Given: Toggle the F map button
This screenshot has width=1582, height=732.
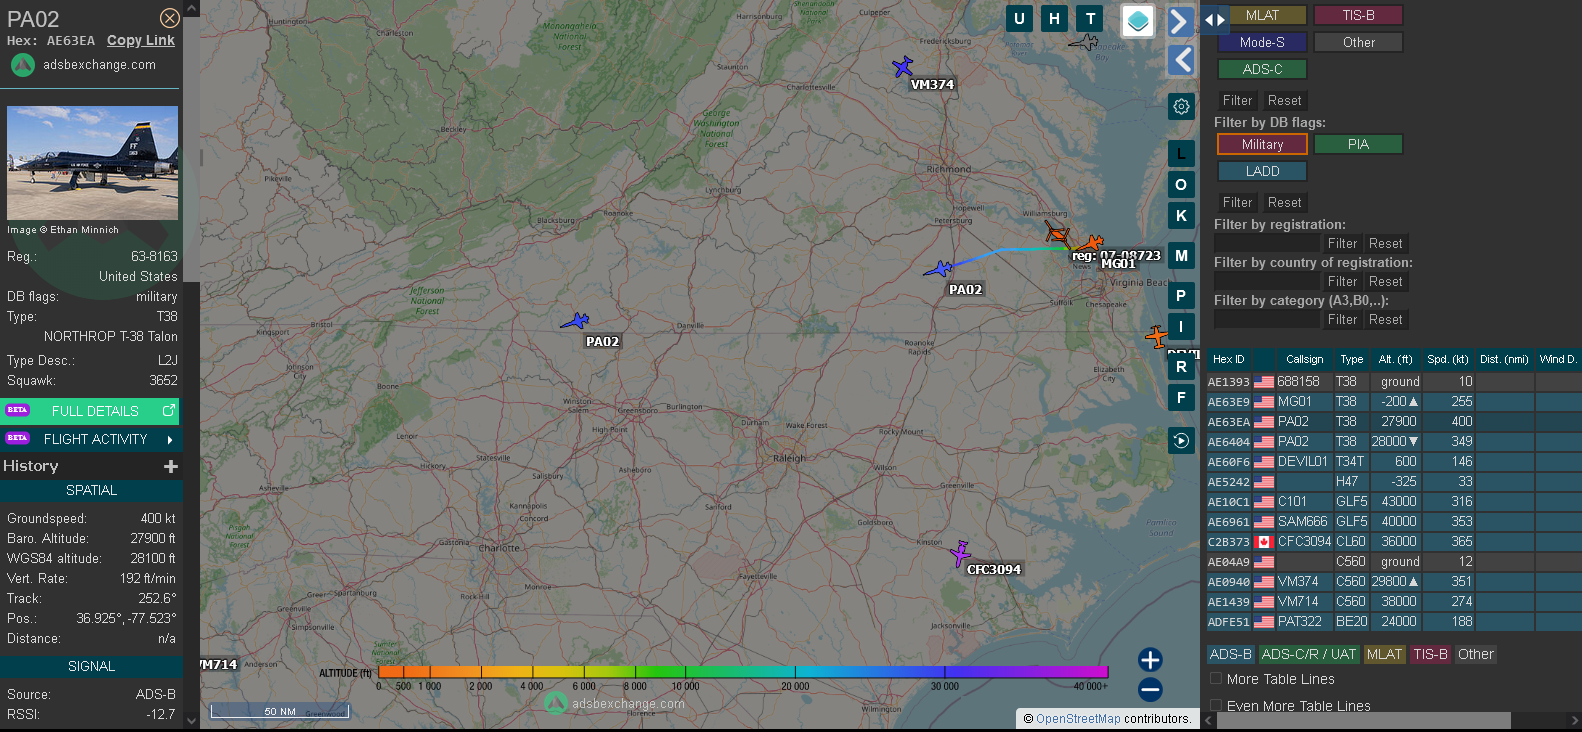Looking at the screenshot, I should click(1181, 398).
